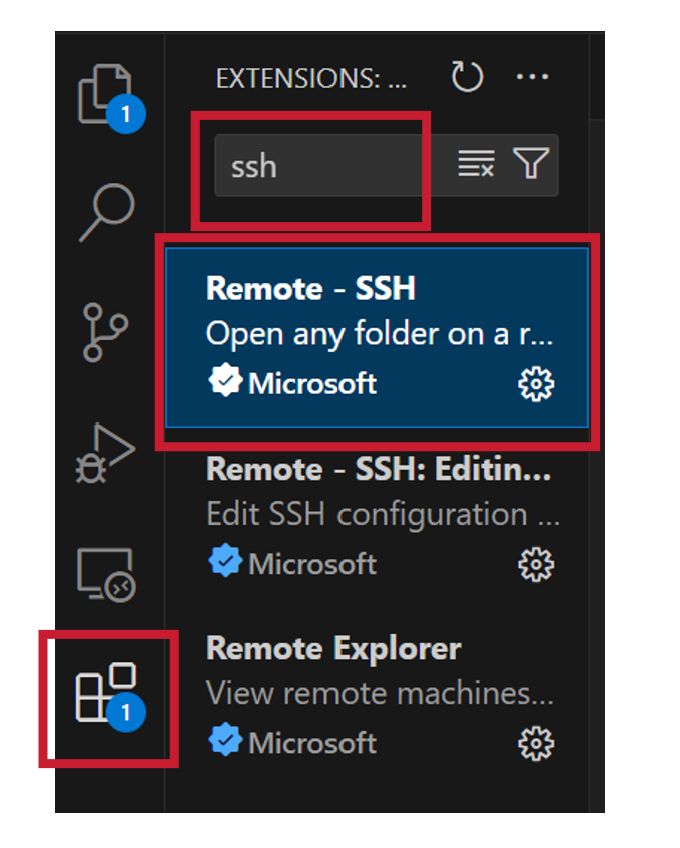680x848 pixels.
Task: Click the EXTENSIONS panel title
Action: coord(311,78)
